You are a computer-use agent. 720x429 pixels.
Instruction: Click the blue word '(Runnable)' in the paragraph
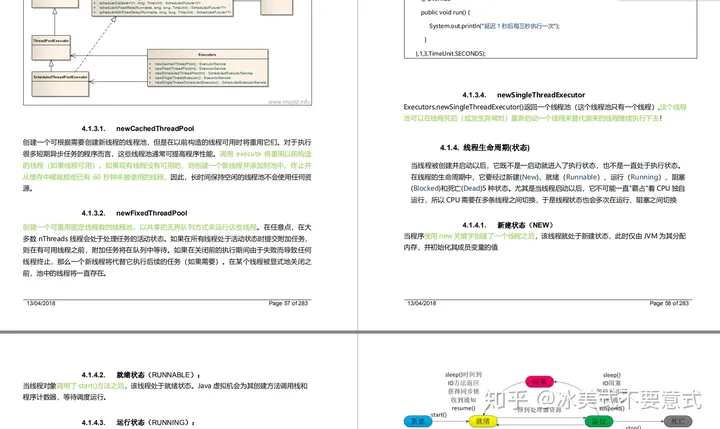pos(582,177)
